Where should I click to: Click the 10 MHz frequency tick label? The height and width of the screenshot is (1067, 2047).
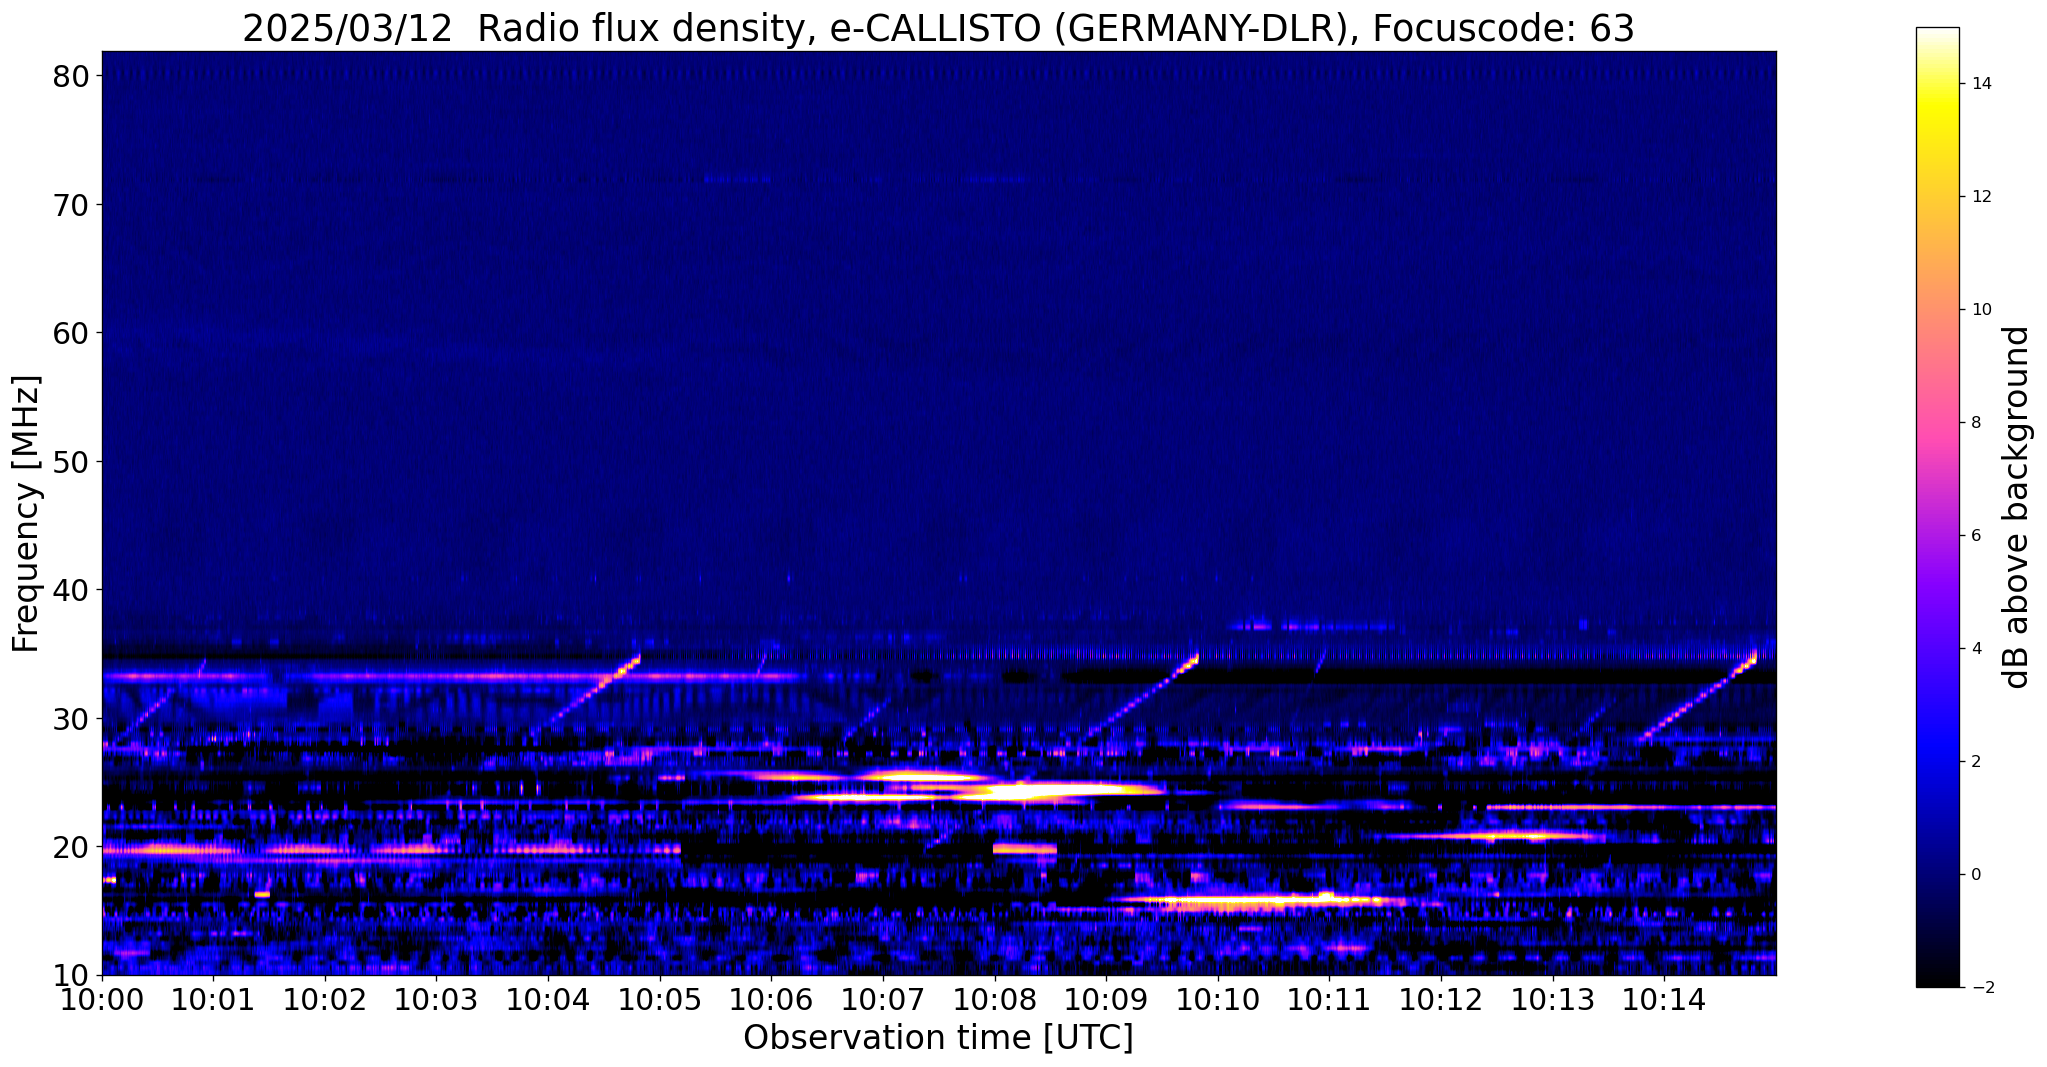coord(71,975)
